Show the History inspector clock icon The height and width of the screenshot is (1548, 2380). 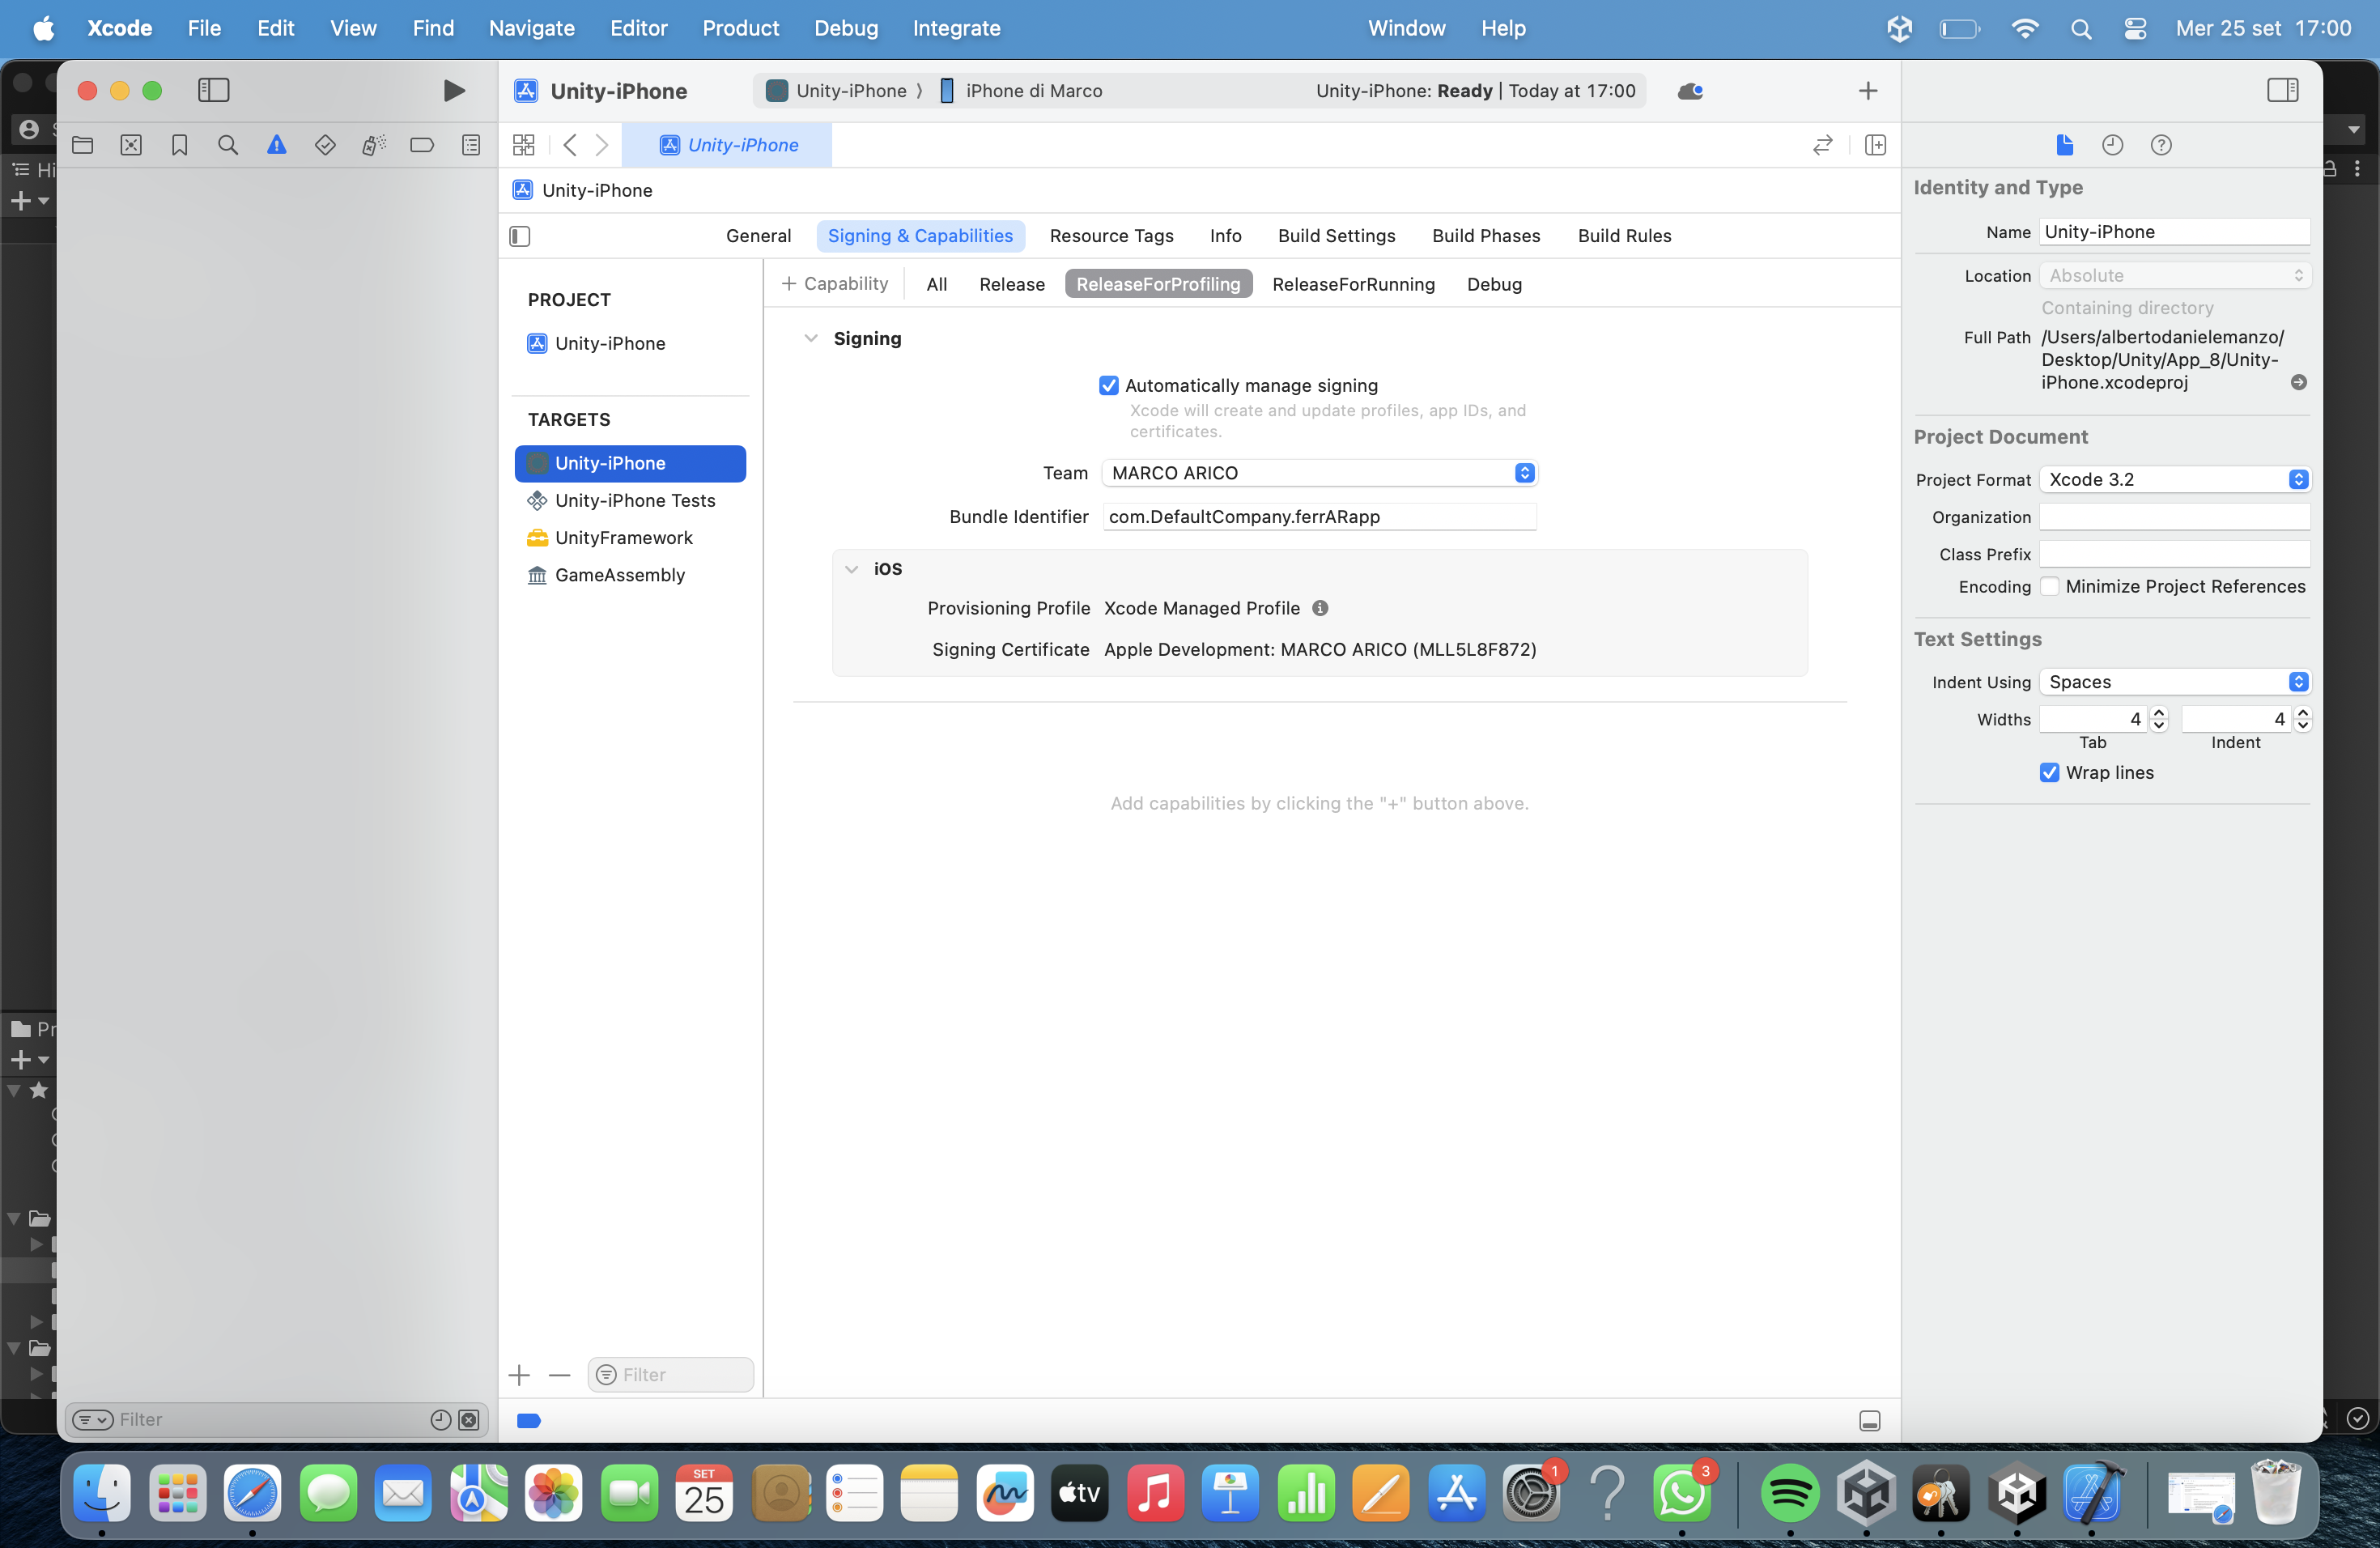pos(2113,146)
